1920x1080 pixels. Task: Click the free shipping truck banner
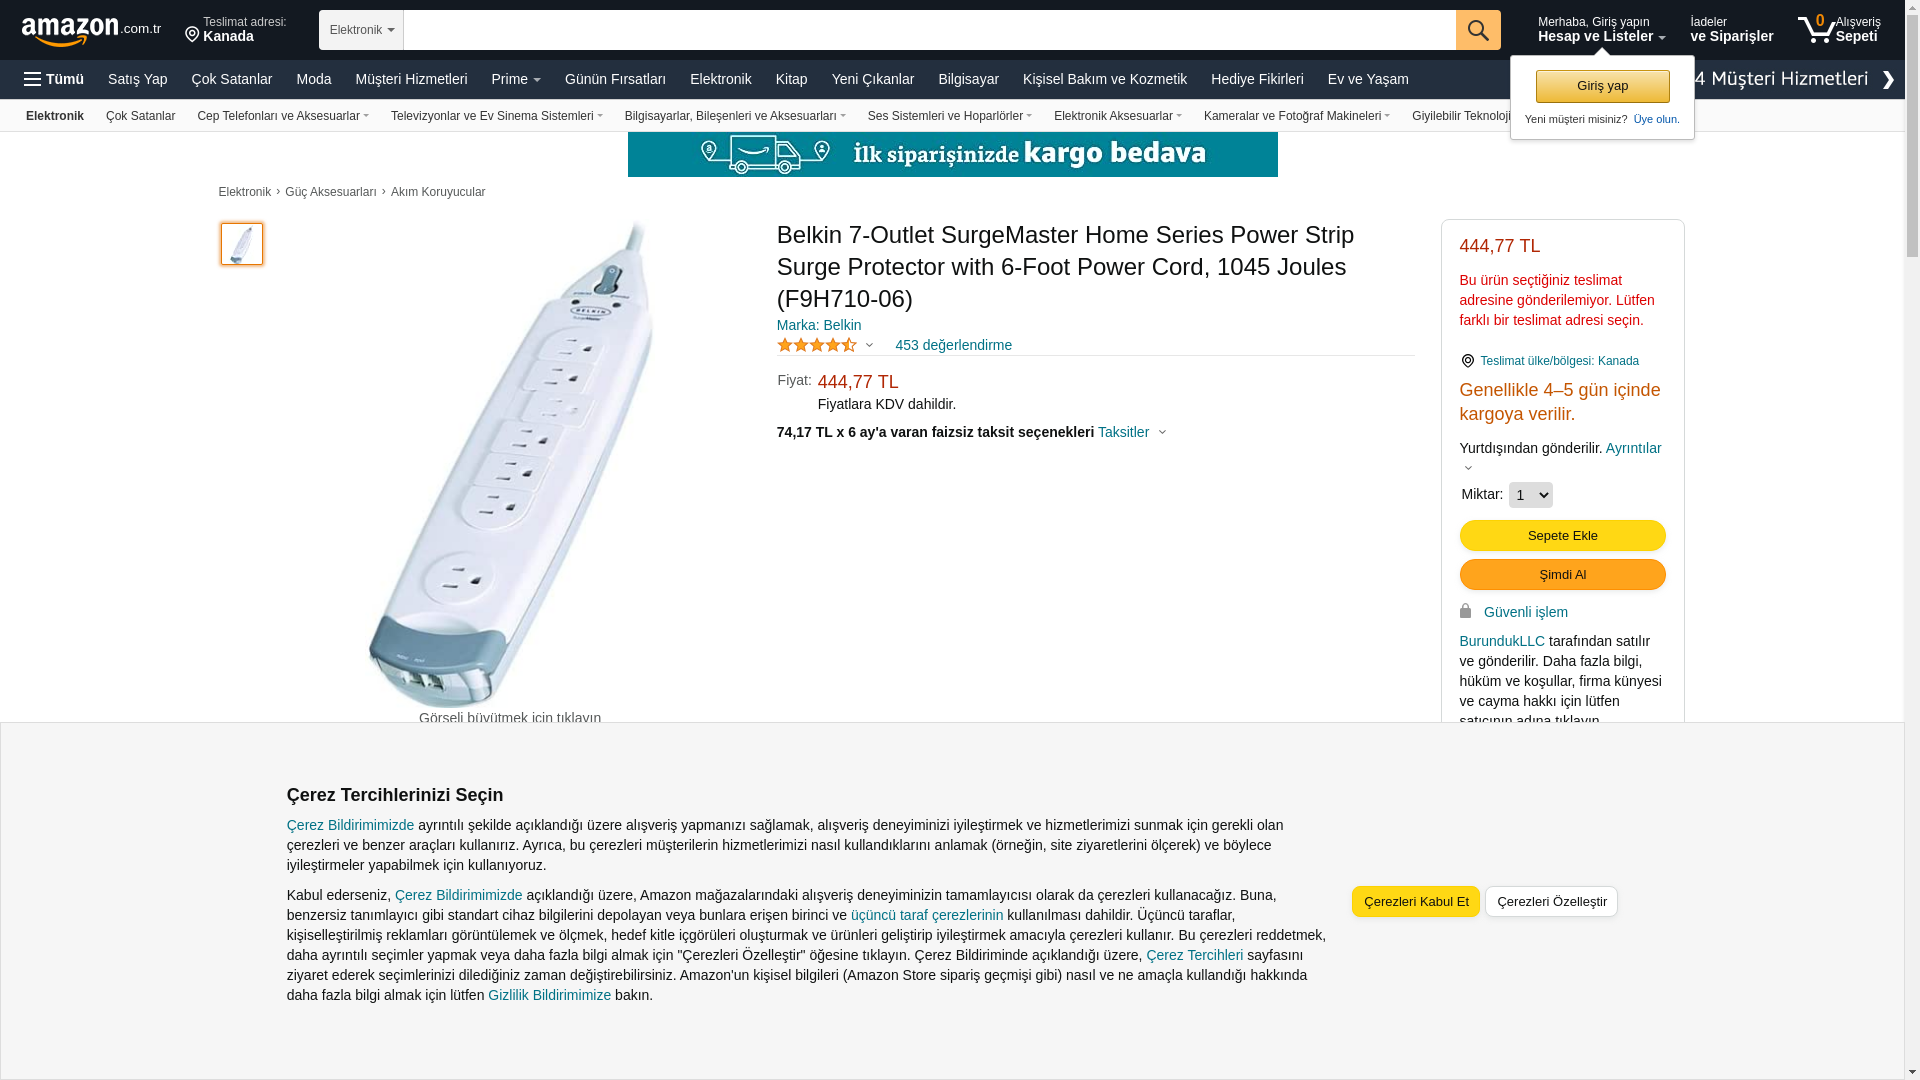pyautogui.click(x=952, y=154)
